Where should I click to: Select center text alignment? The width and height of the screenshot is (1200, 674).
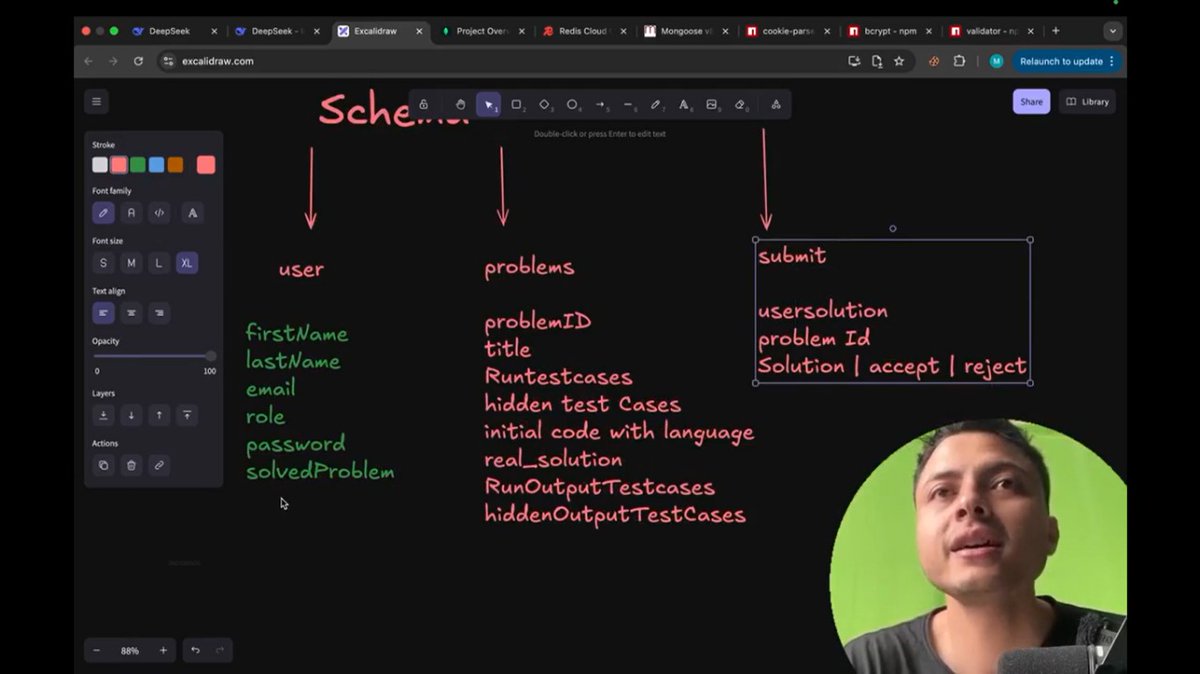(131, 313)
